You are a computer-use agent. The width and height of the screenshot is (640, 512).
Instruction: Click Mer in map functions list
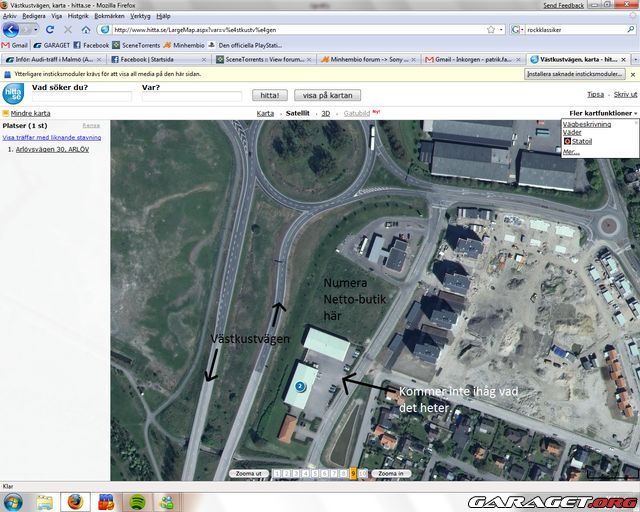[569, 152]
